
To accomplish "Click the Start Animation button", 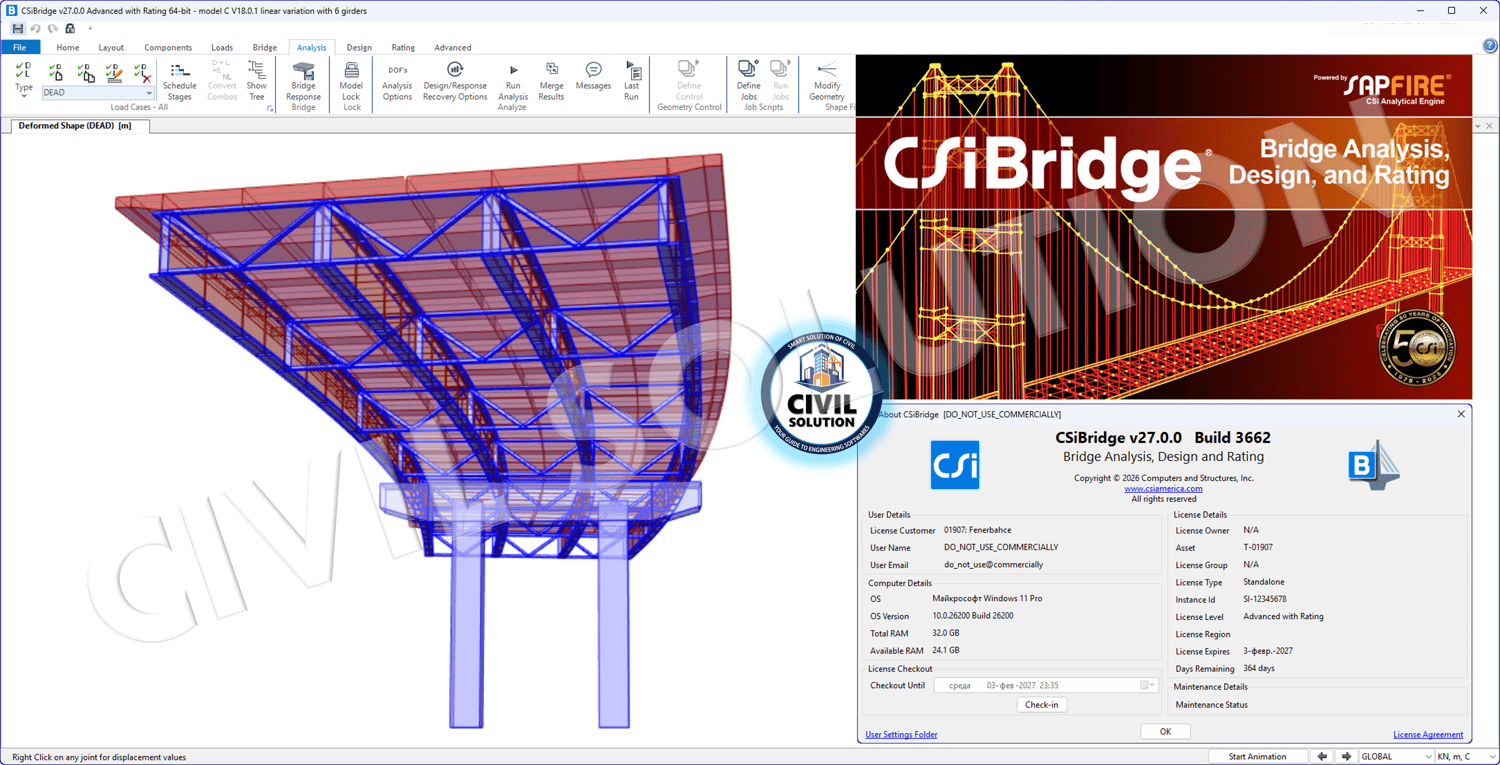I will pos(1257,757).
